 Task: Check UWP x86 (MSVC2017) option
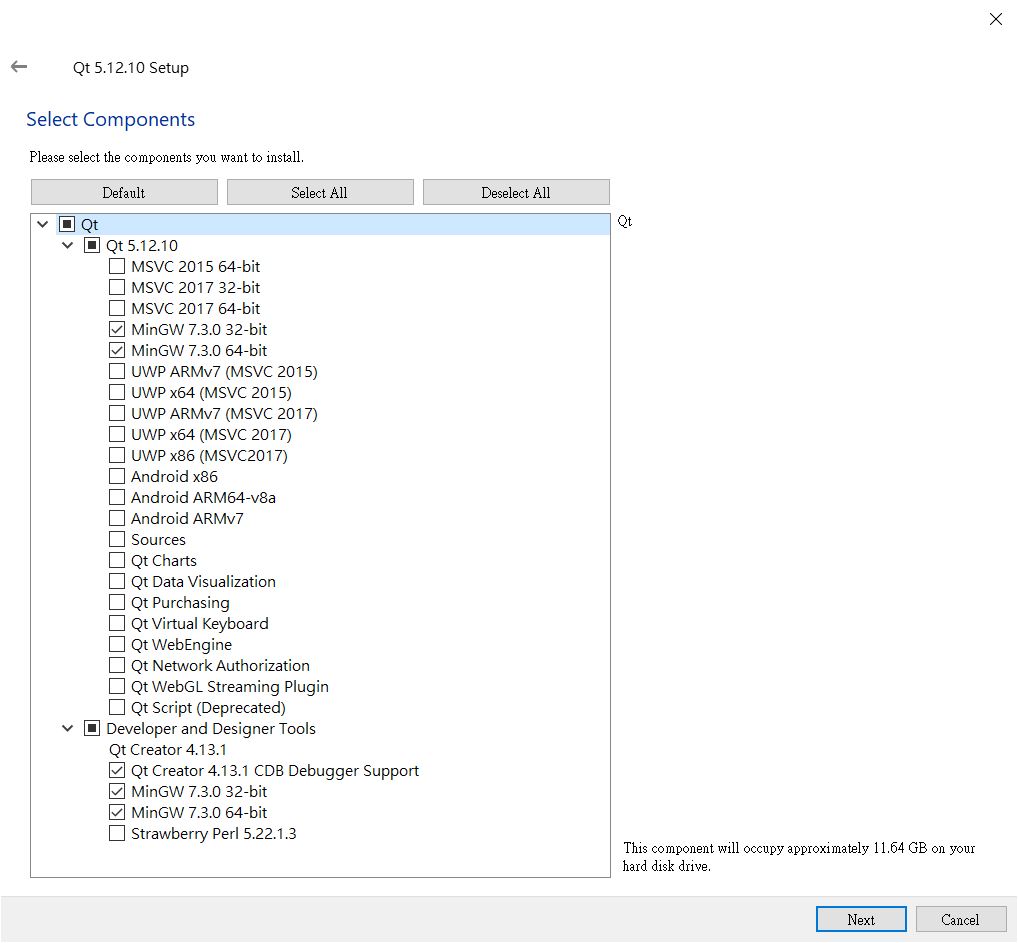117,455
